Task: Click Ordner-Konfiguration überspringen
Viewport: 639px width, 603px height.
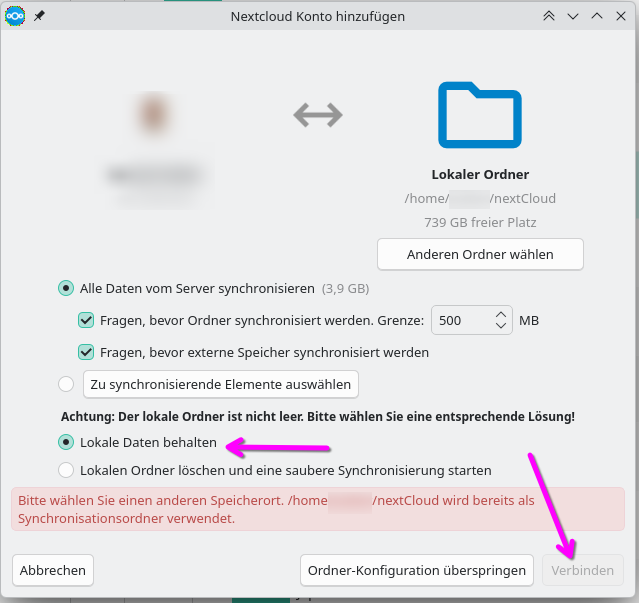Action: (416, 571)
